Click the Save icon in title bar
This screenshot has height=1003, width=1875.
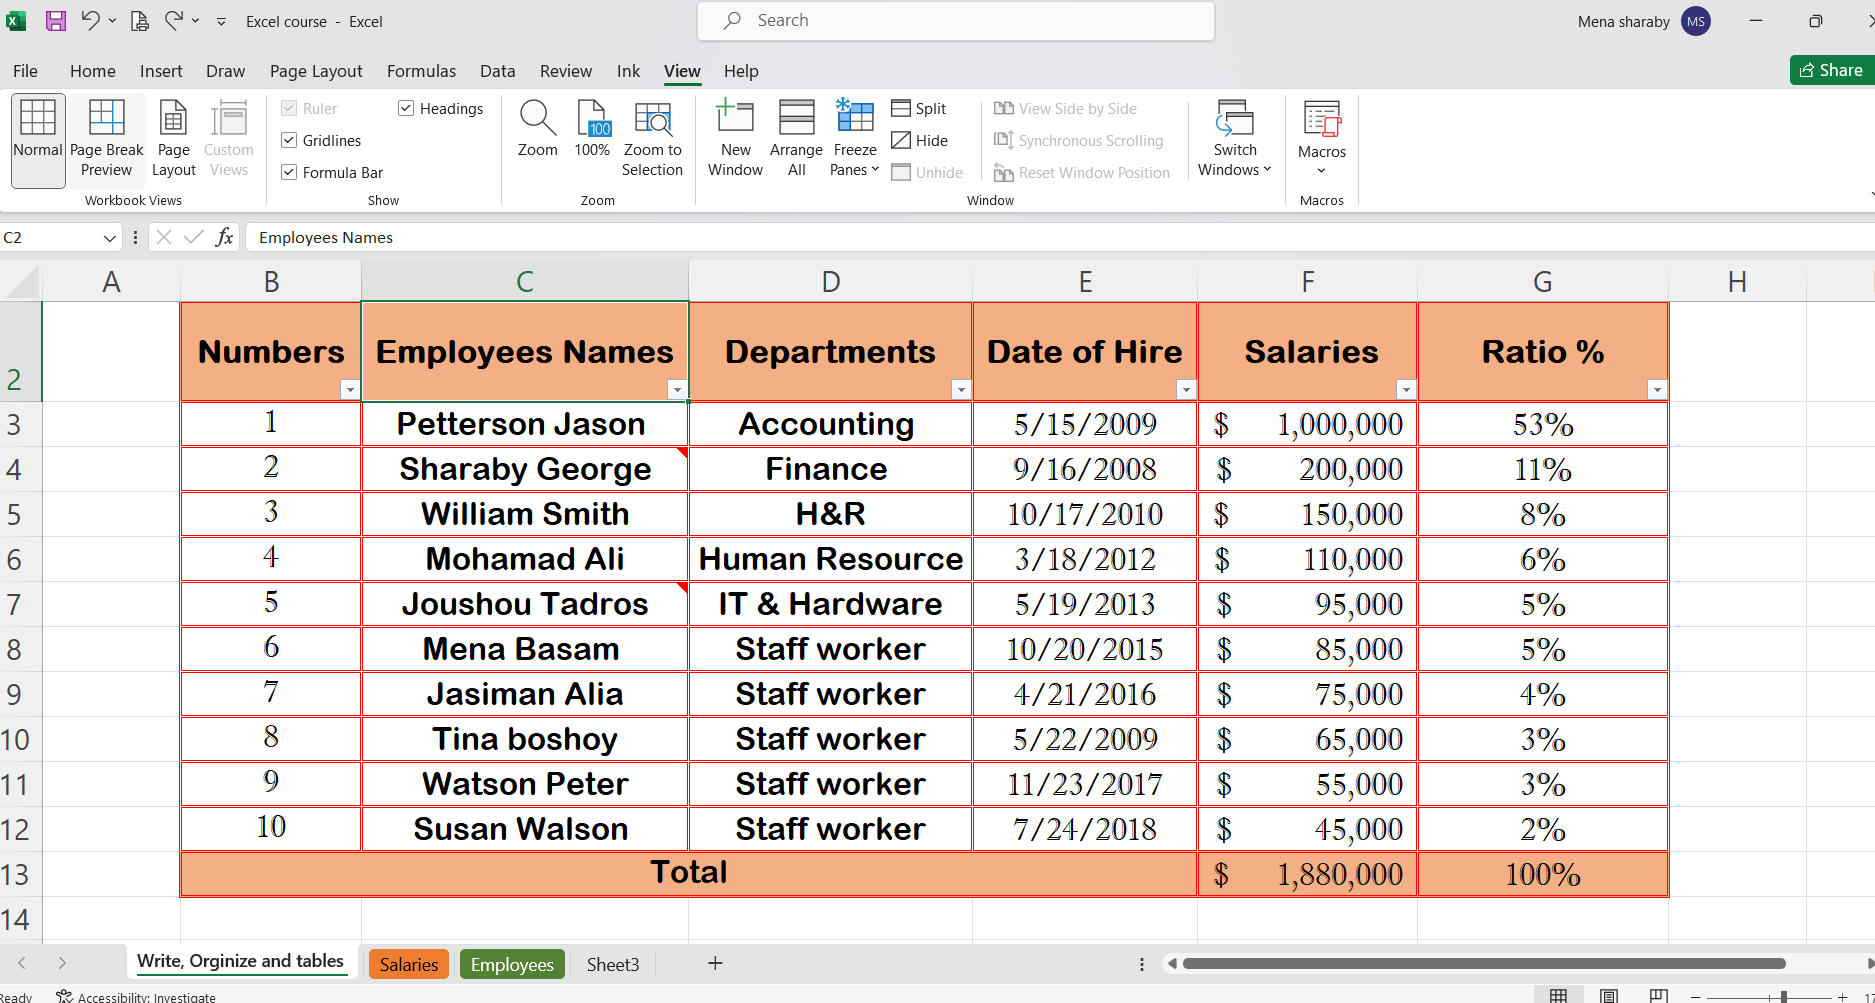pos(56,21)
